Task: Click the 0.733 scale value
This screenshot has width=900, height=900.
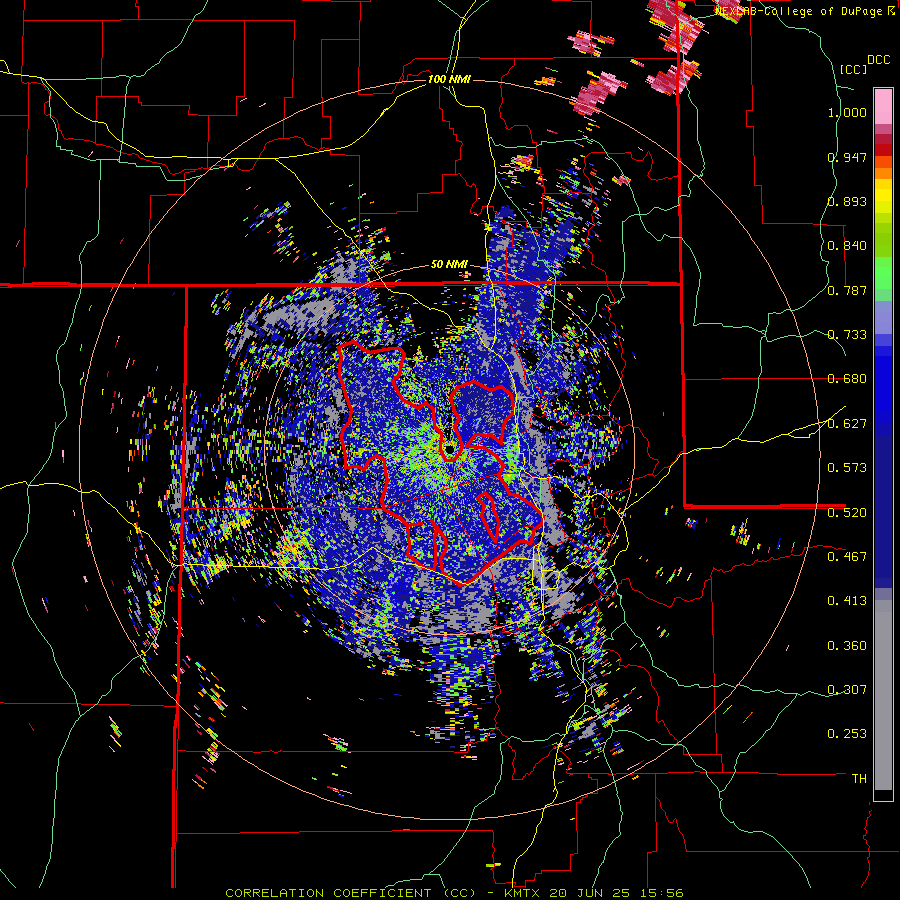Action: [x=847, y=335]
